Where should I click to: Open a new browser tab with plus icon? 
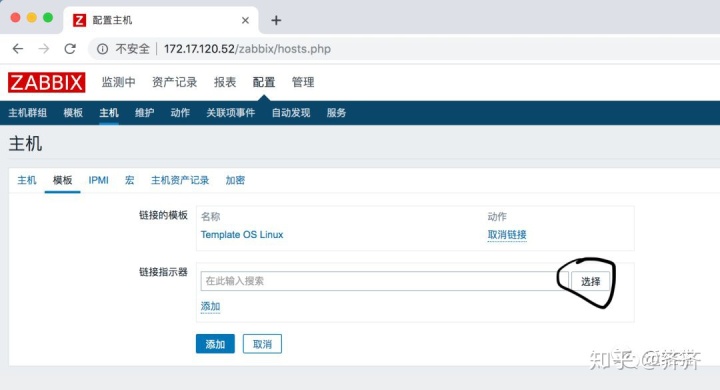(x=276, y=20)
